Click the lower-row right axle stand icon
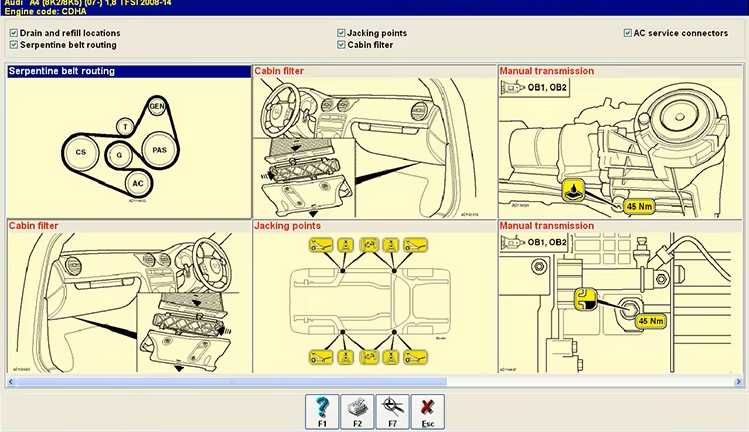This screenshot has height=432, width=749. [391, 357]
